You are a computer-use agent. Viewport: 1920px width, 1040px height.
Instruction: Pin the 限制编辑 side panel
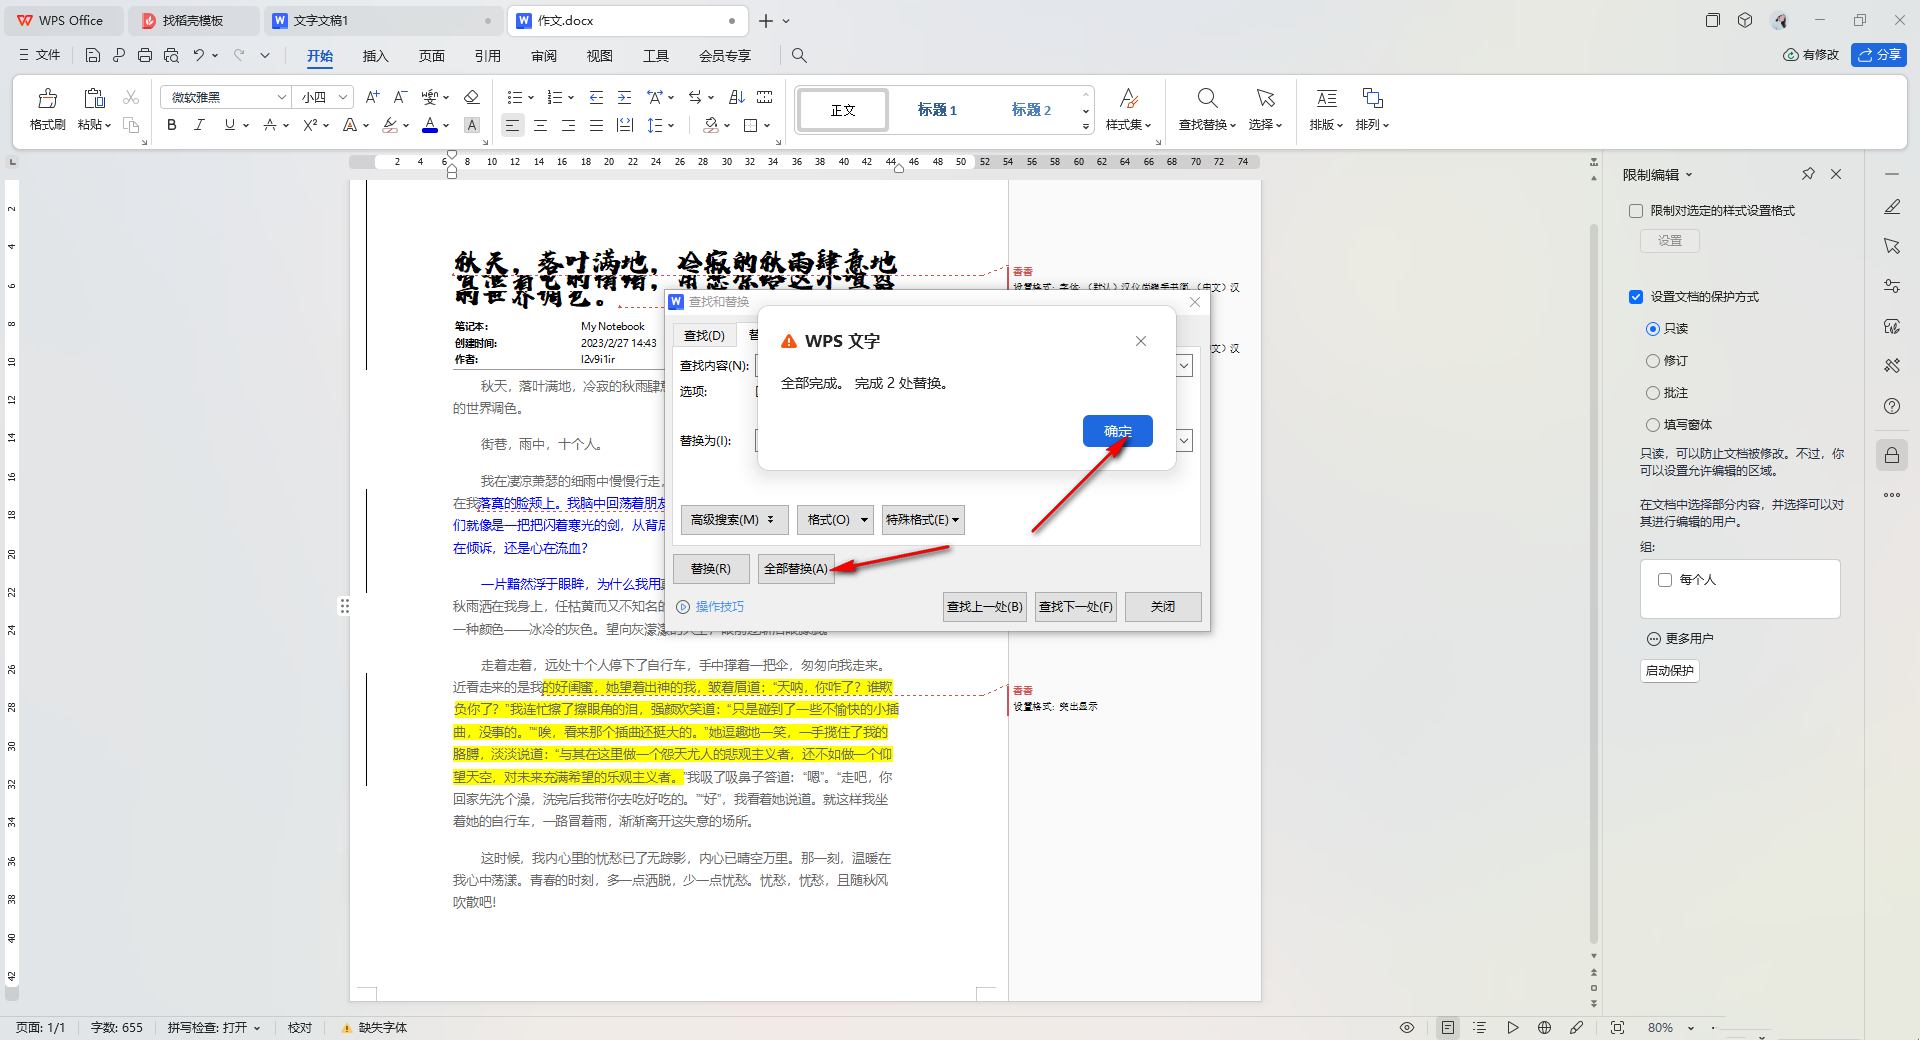point(1808,174)
